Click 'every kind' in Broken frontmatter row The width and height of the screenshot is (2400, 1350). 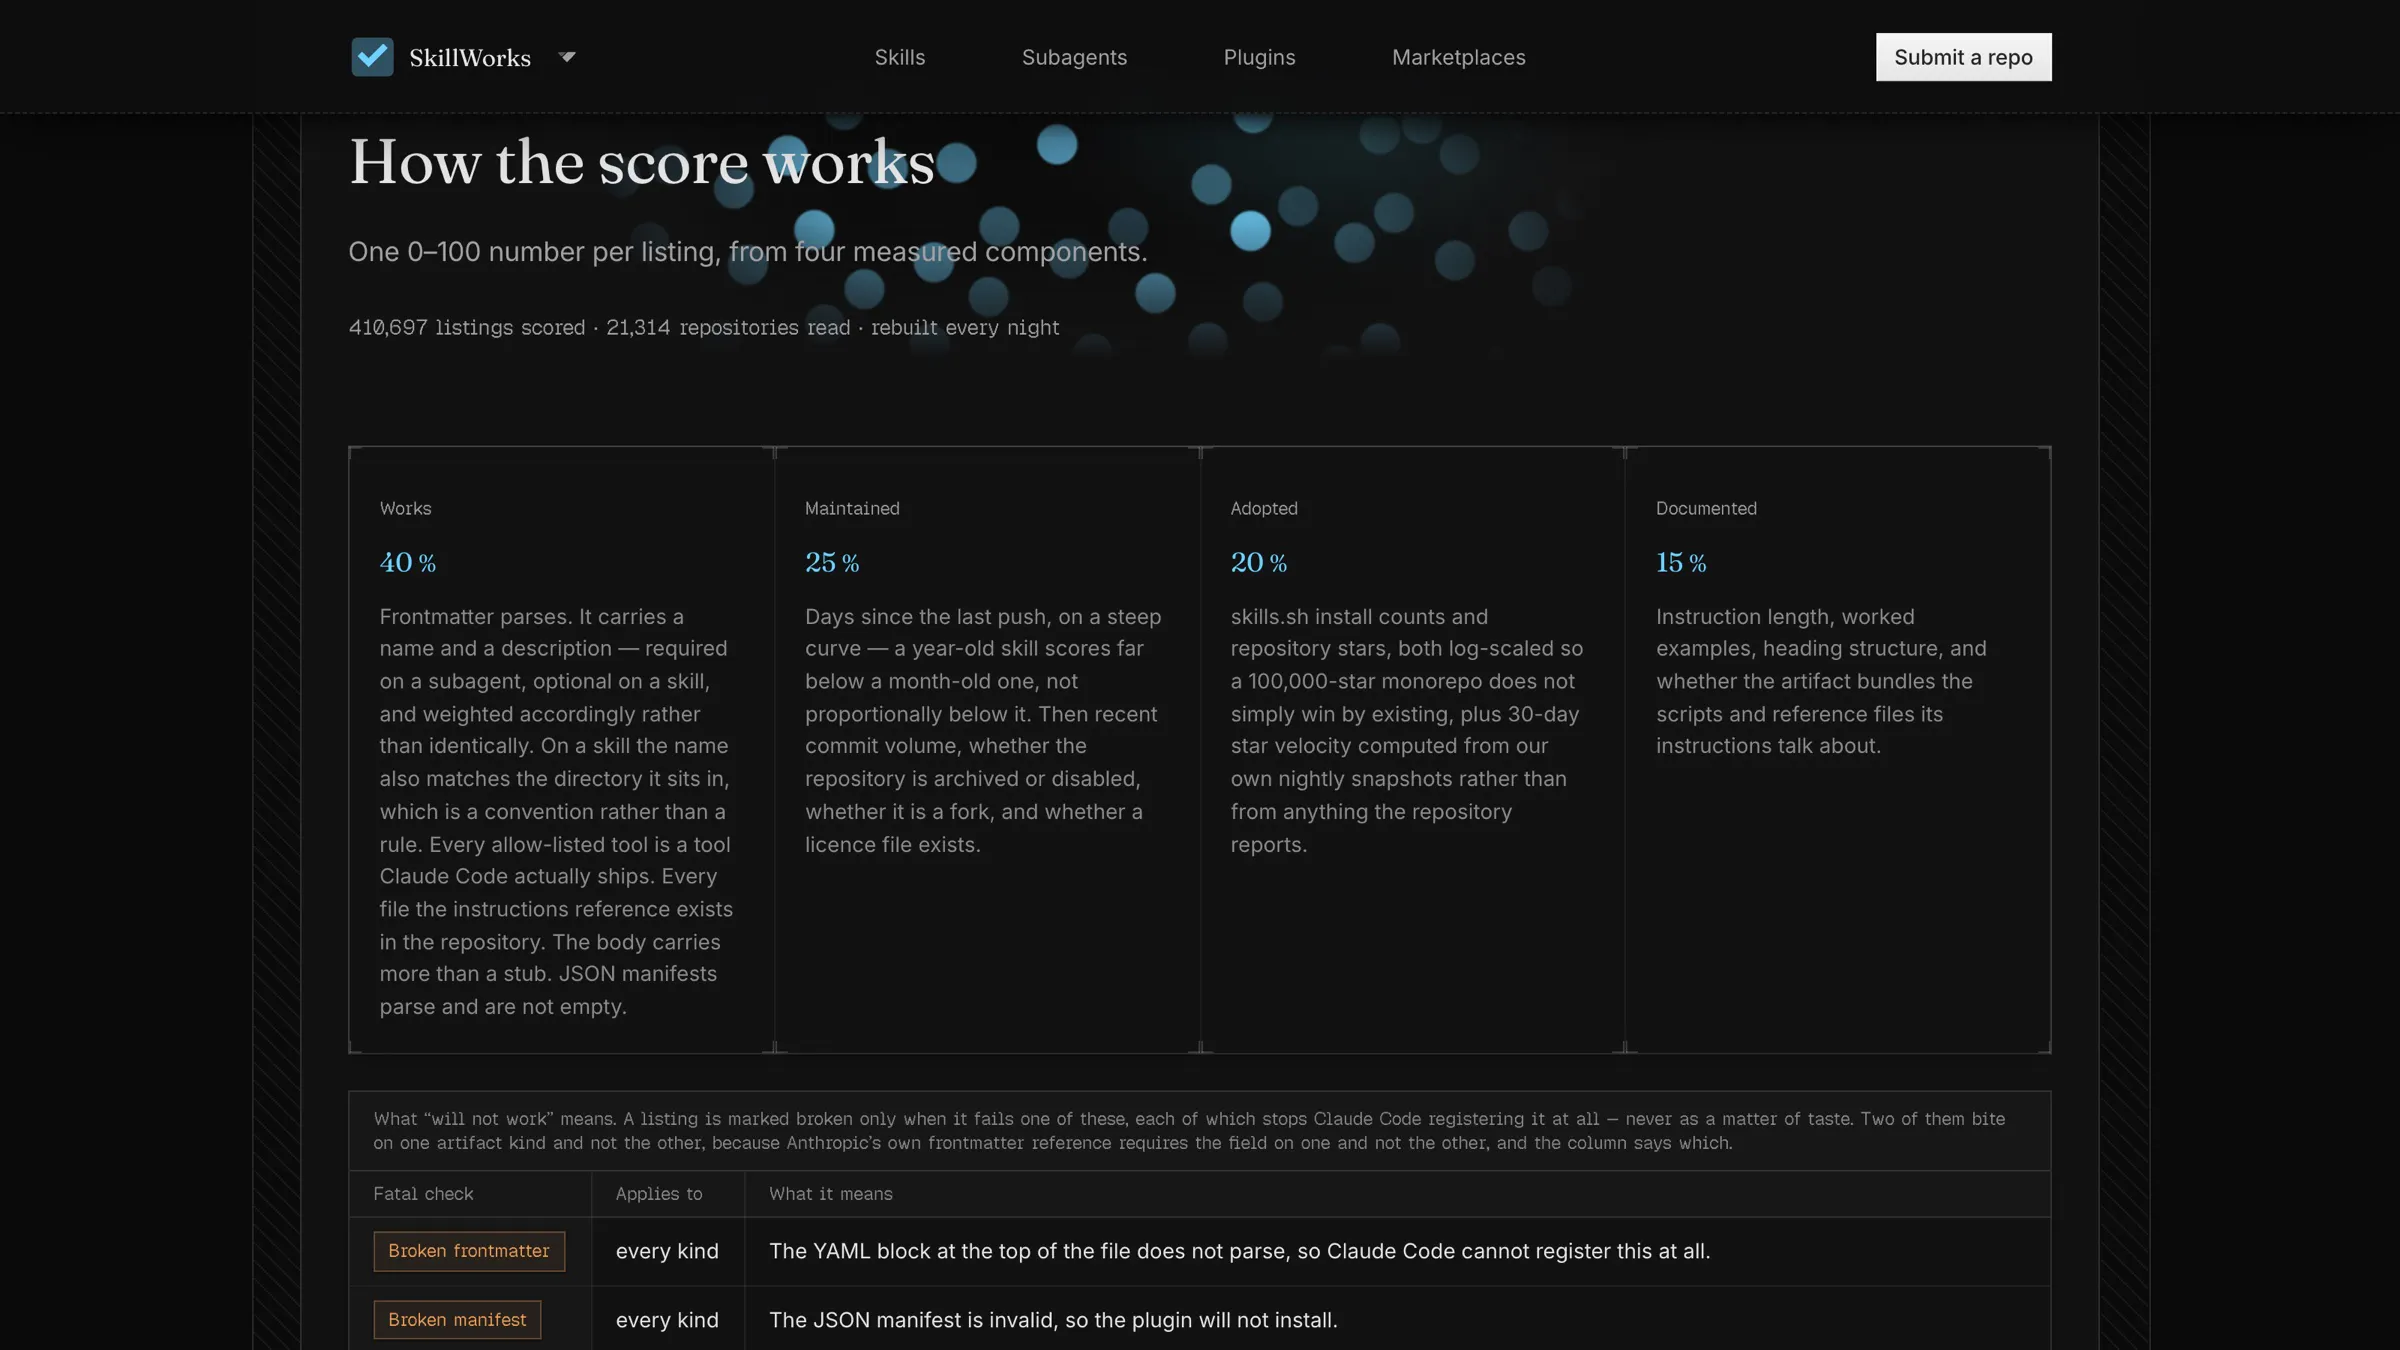tap(667, 1251)
